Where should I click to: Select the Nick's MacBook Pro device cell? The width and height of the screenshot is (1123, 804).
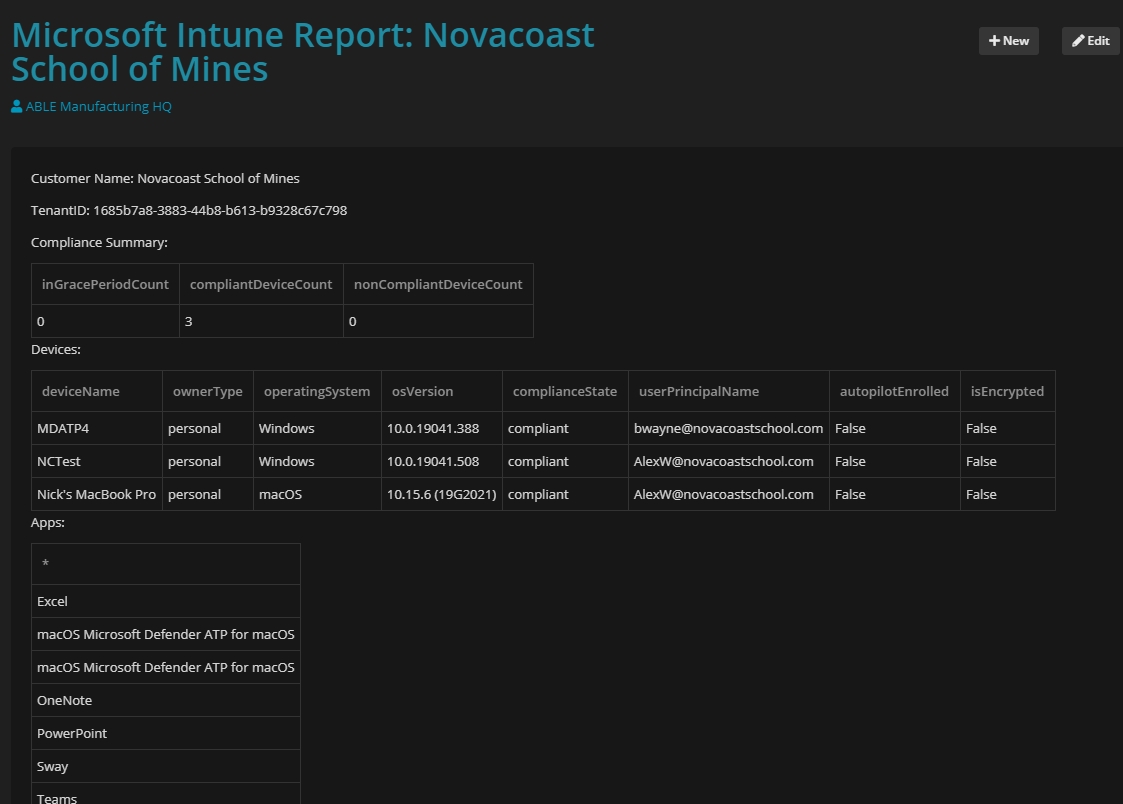[x=97, y=494]
